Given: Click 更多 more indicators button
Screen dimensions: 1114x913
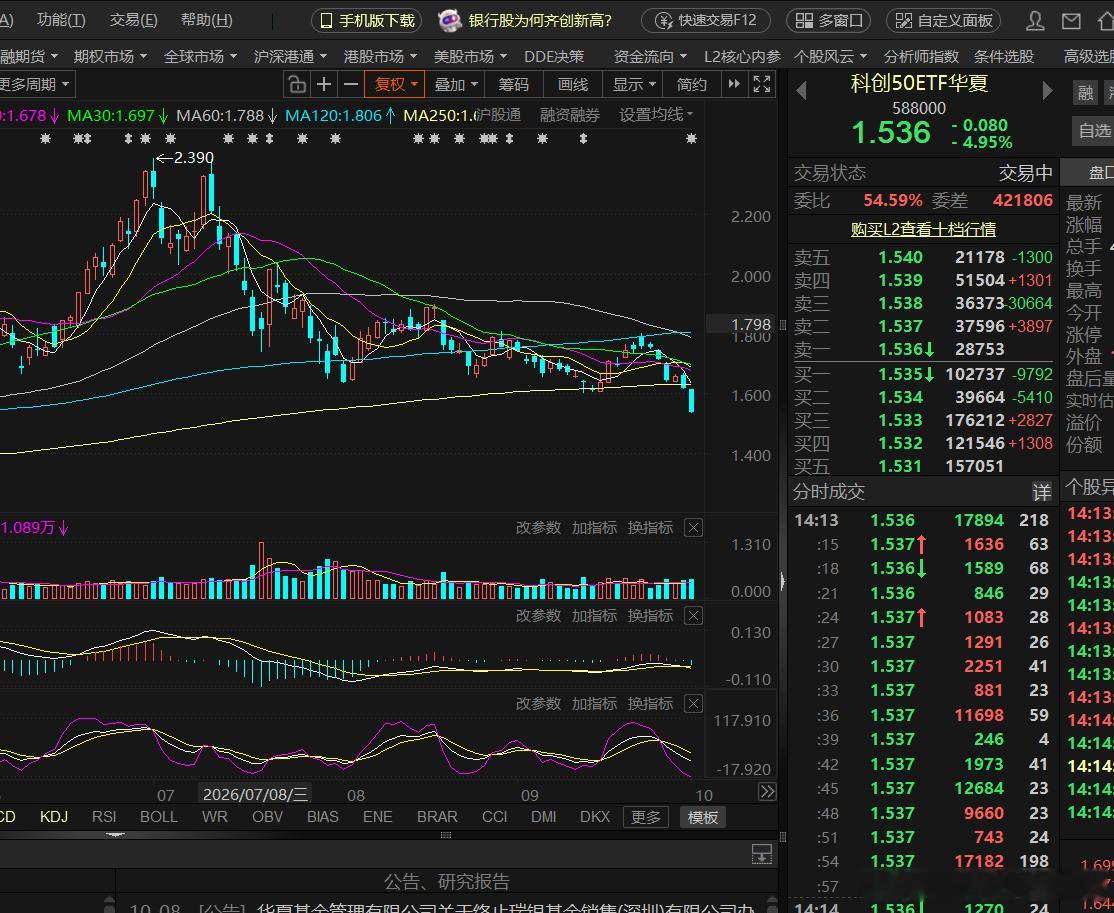Looking at the screenshot, I should pyautogui.click(x=646, y=817).
